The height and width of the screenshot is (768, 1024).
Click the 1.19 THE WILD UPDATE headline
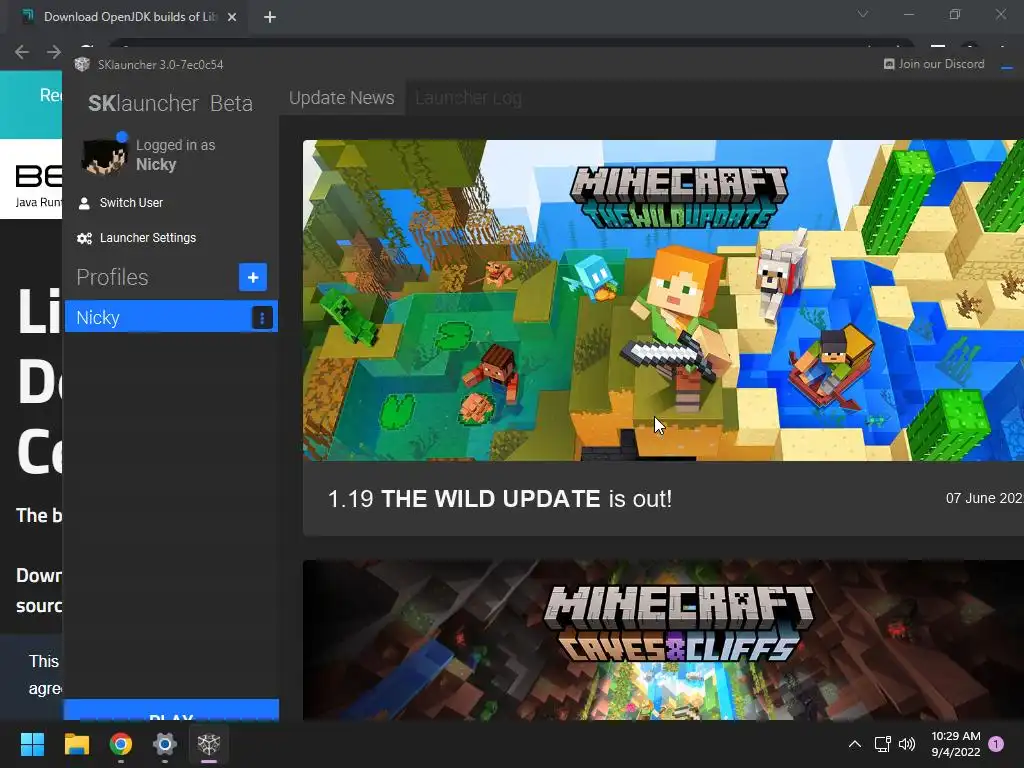(500, 499)
